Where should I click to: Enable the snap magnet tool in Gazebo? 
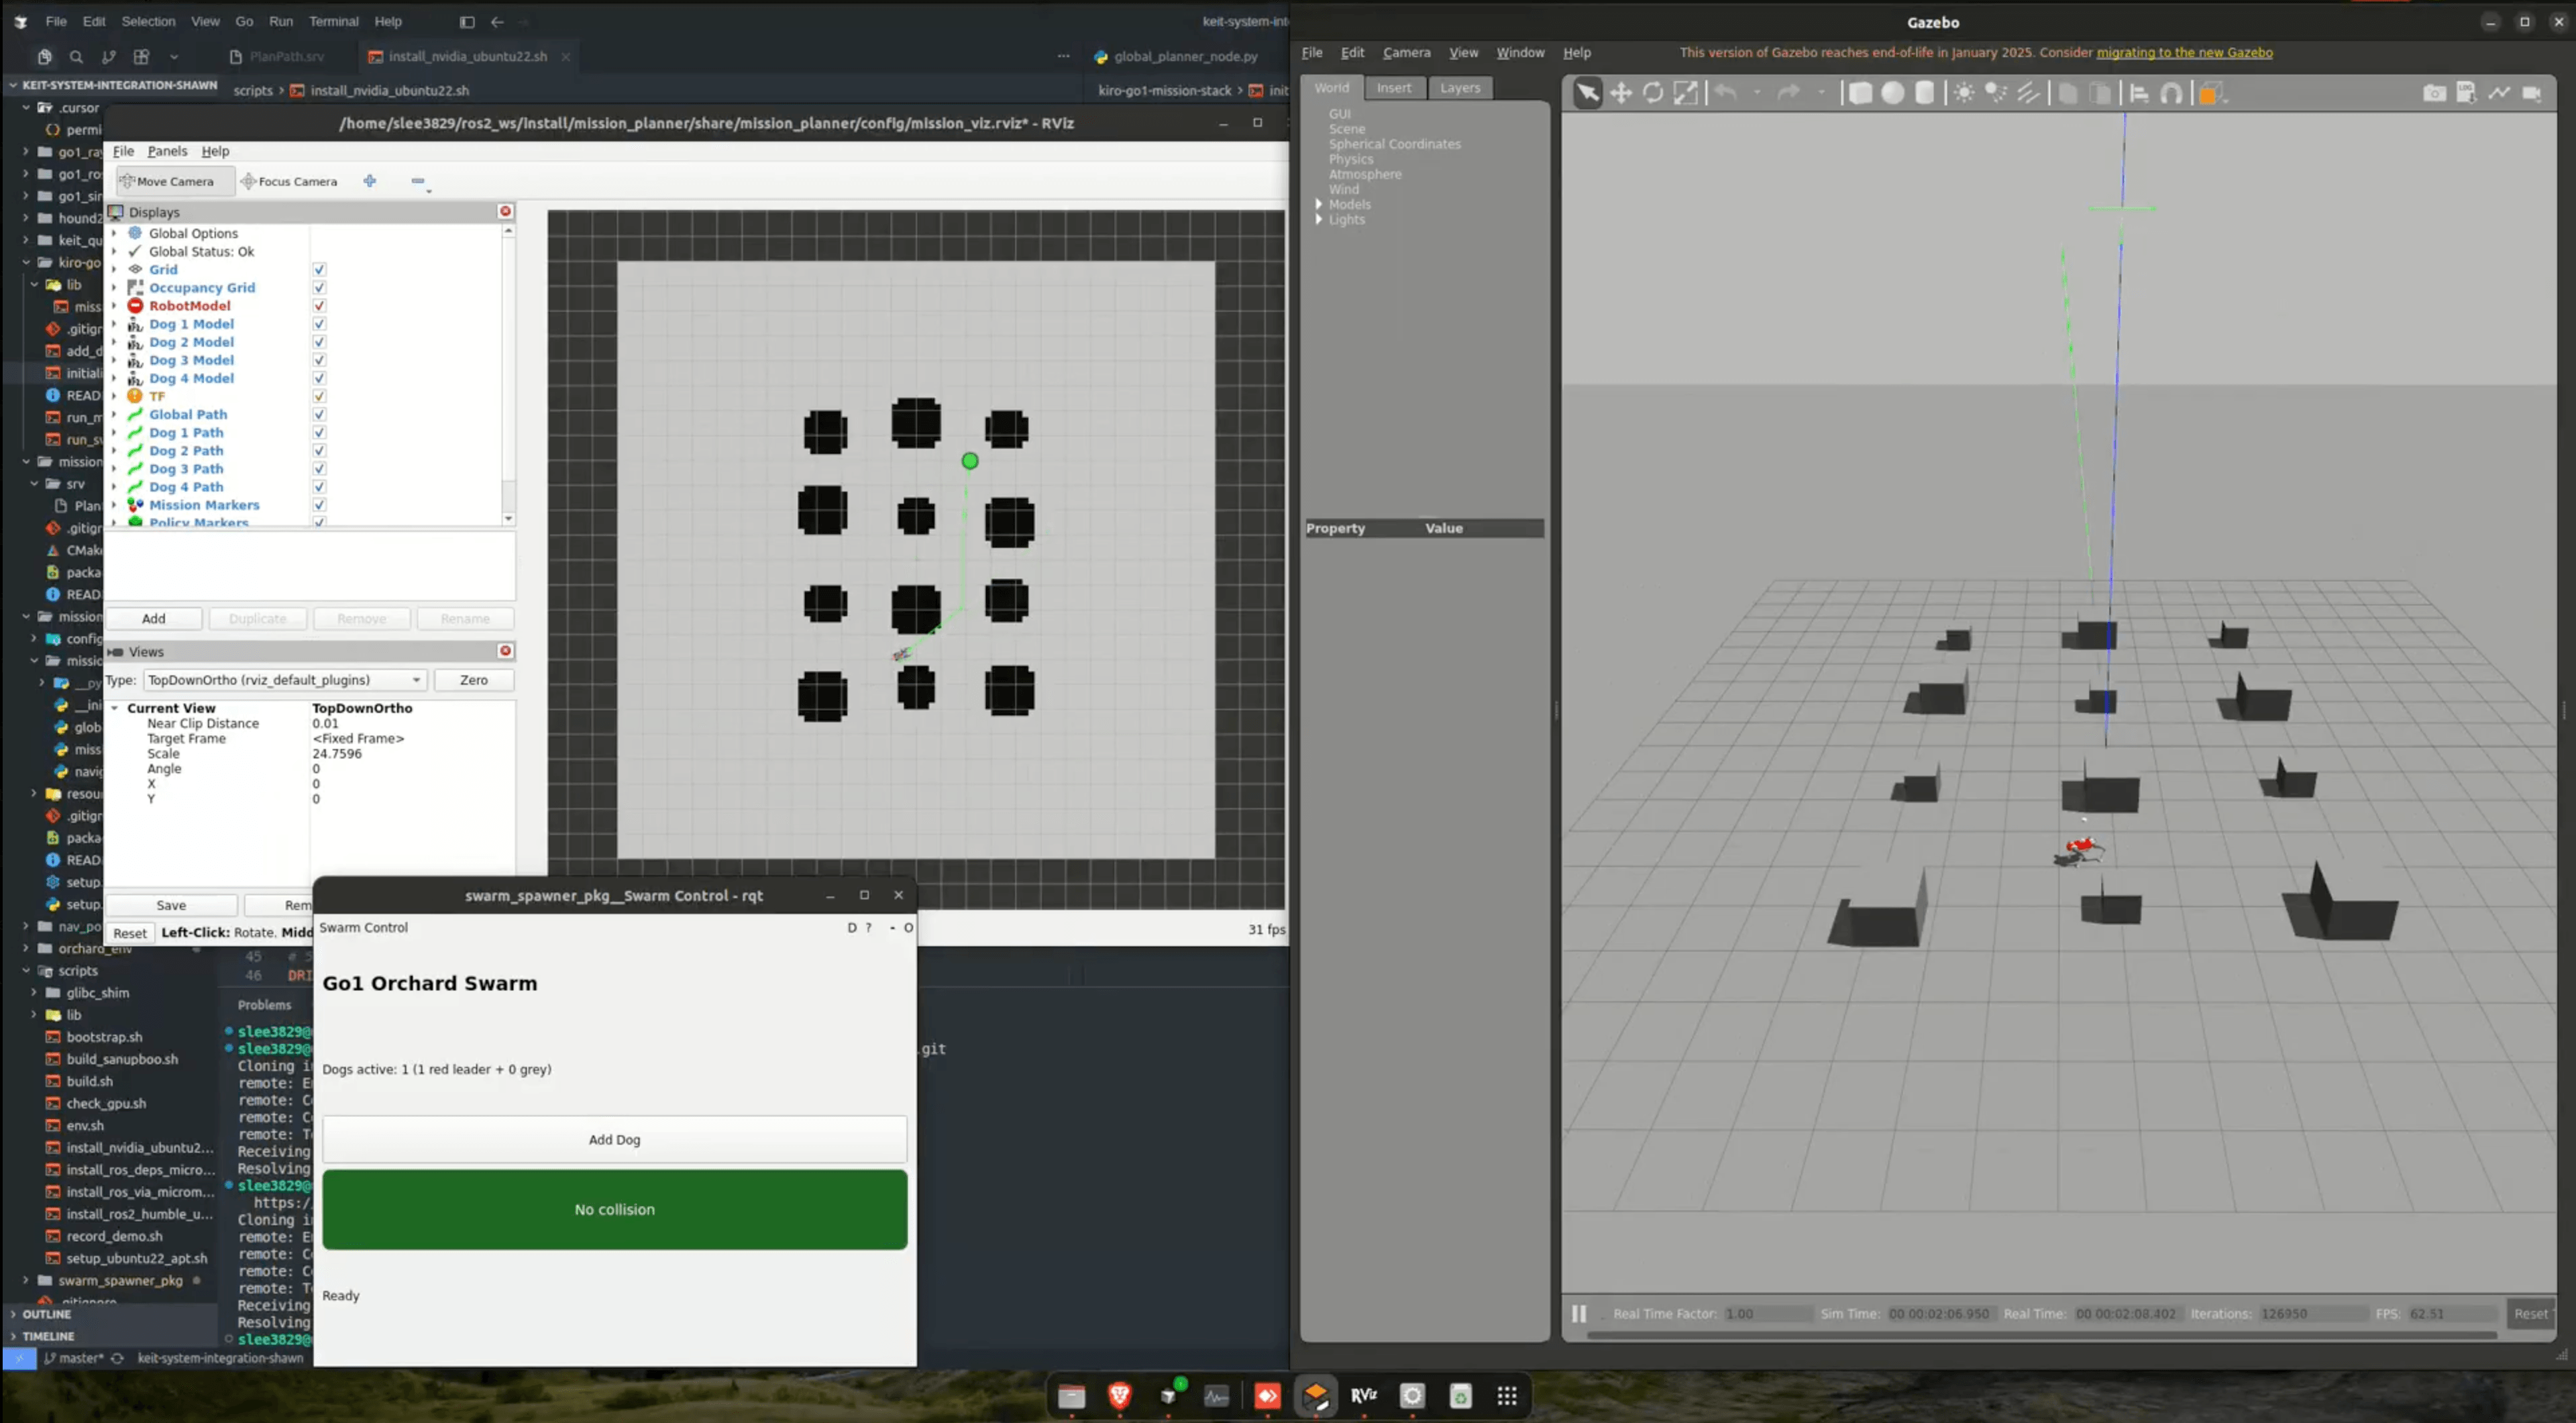(x=2171, y=93)
